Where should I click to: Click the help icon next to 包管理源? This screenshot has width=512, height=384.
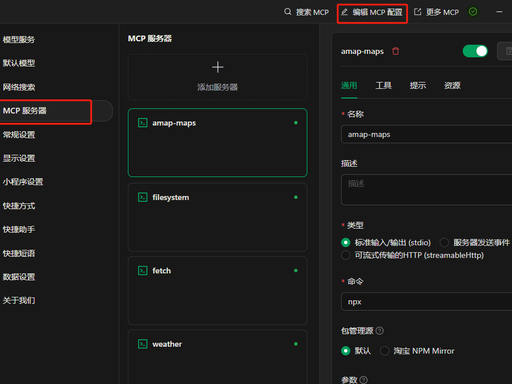[380, 331]
